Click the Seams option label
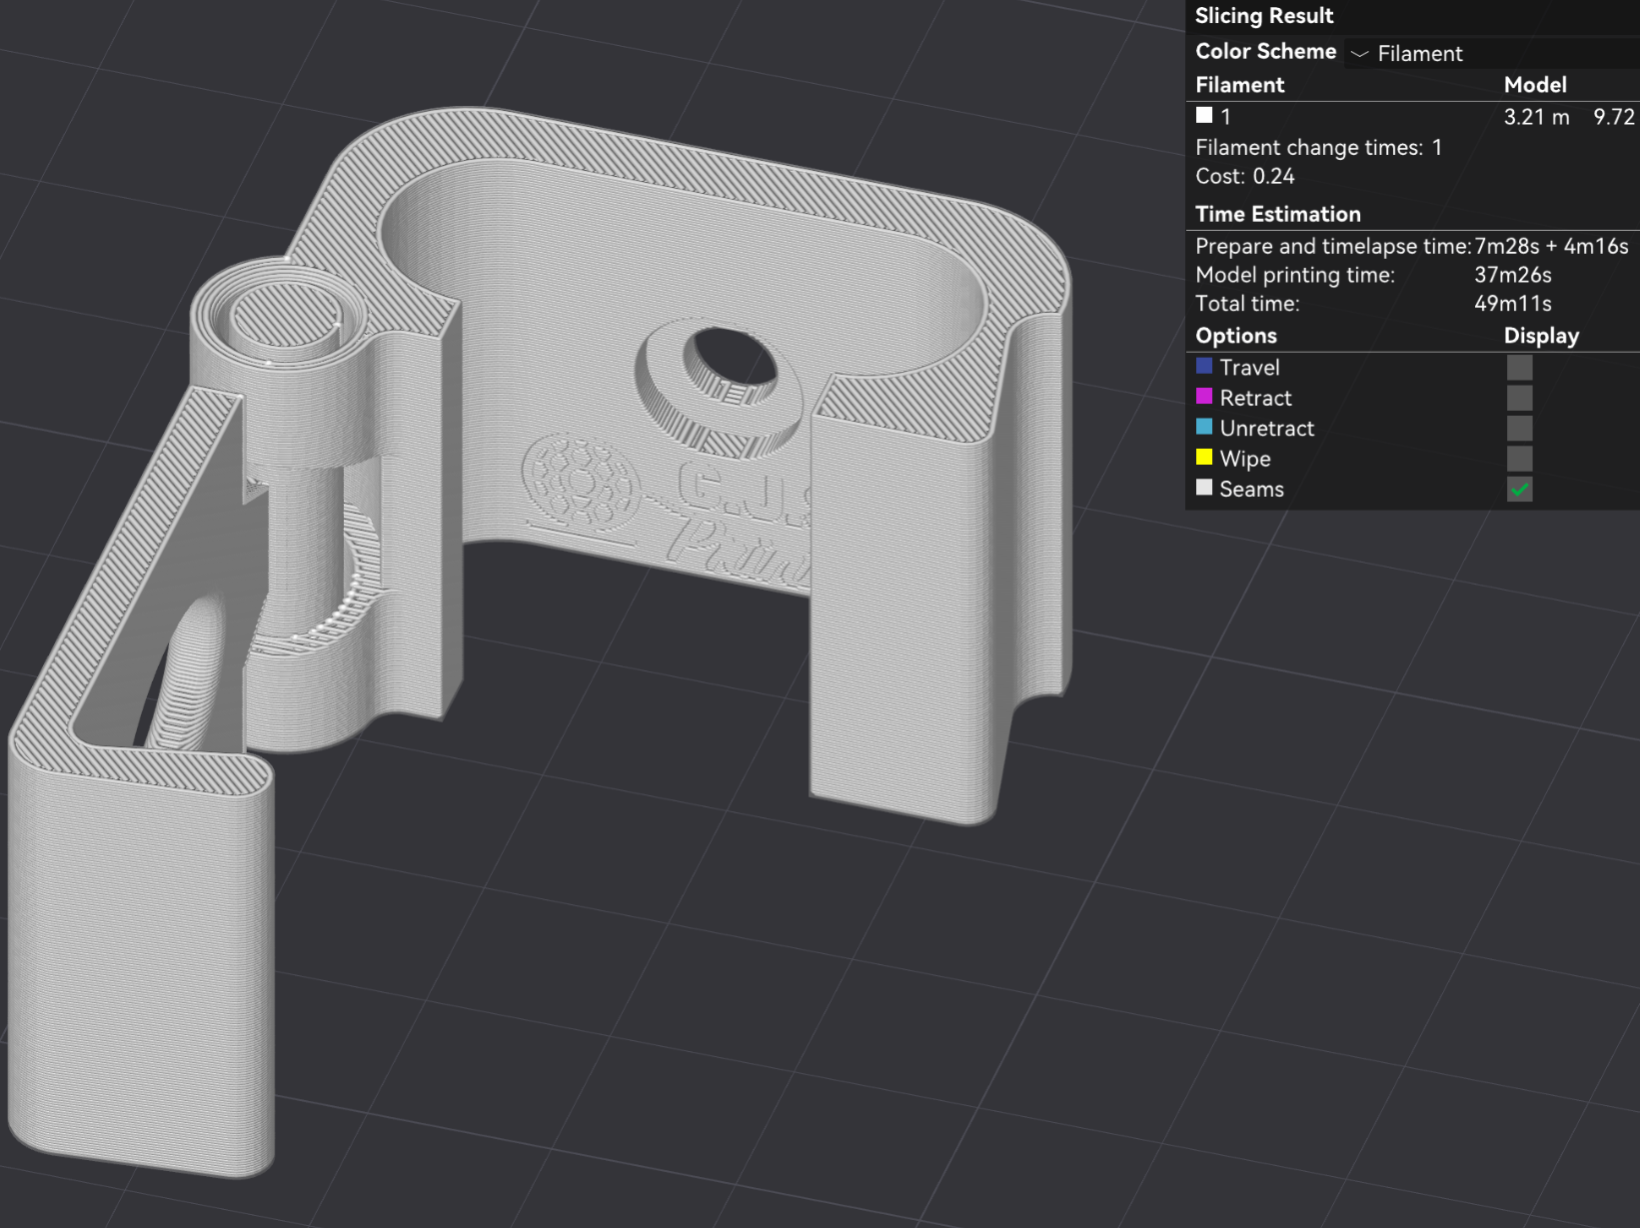The height and width of the screenshot is (1230, 1640). click(1251, 489)
